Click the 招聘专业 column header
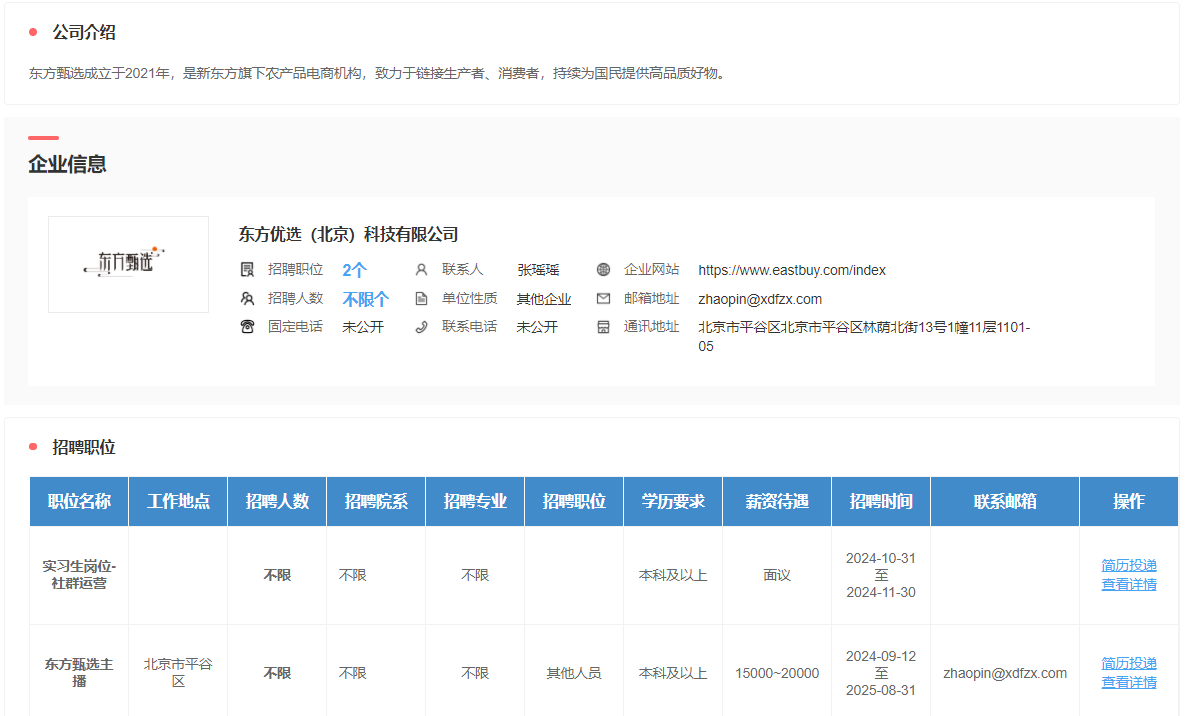This screenshot has width=1194, height=716. (475, 501)
